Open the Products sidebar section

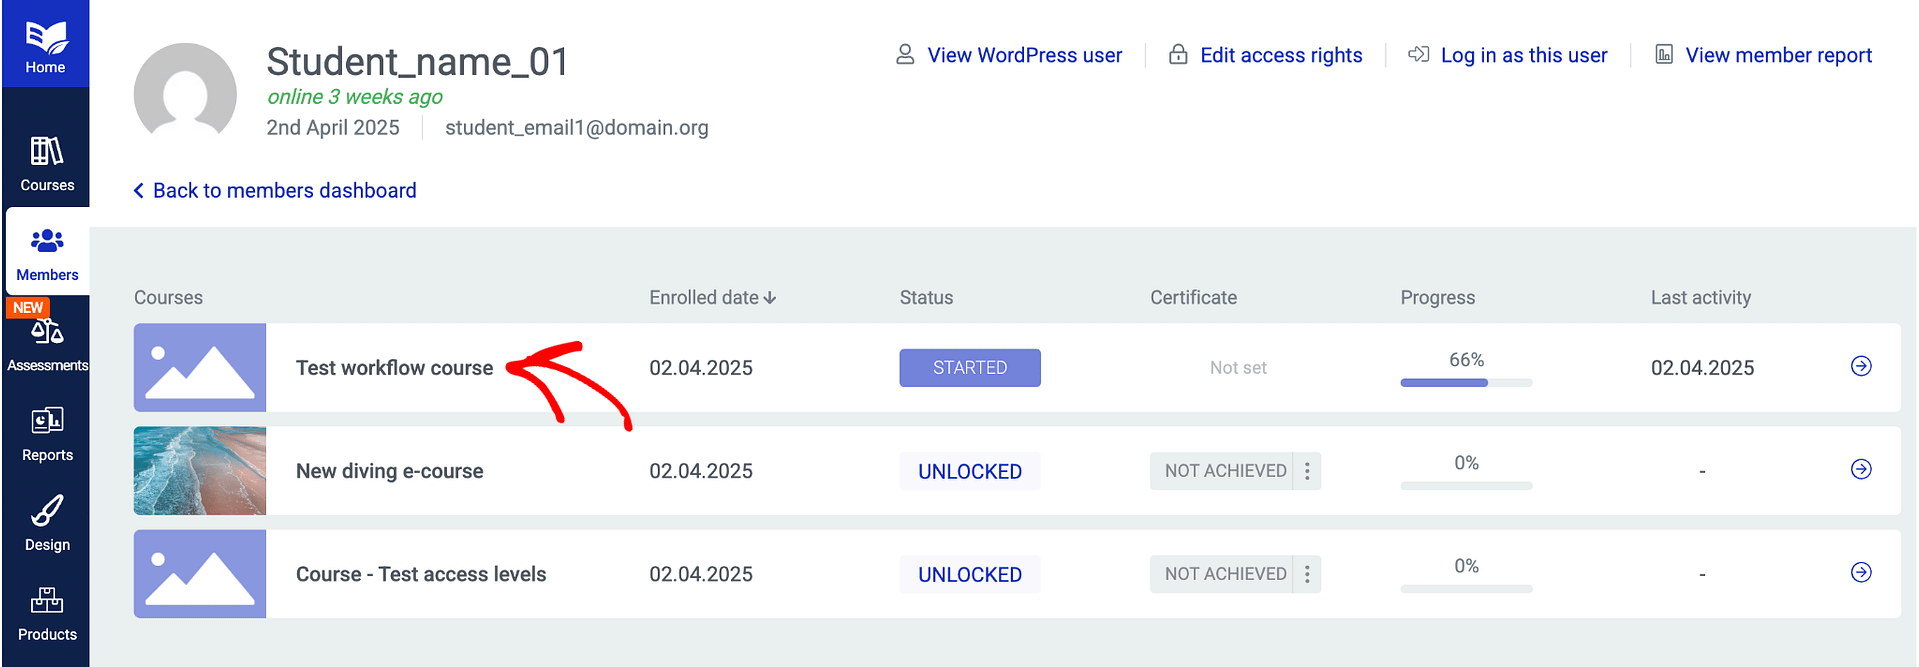point(47,614)
